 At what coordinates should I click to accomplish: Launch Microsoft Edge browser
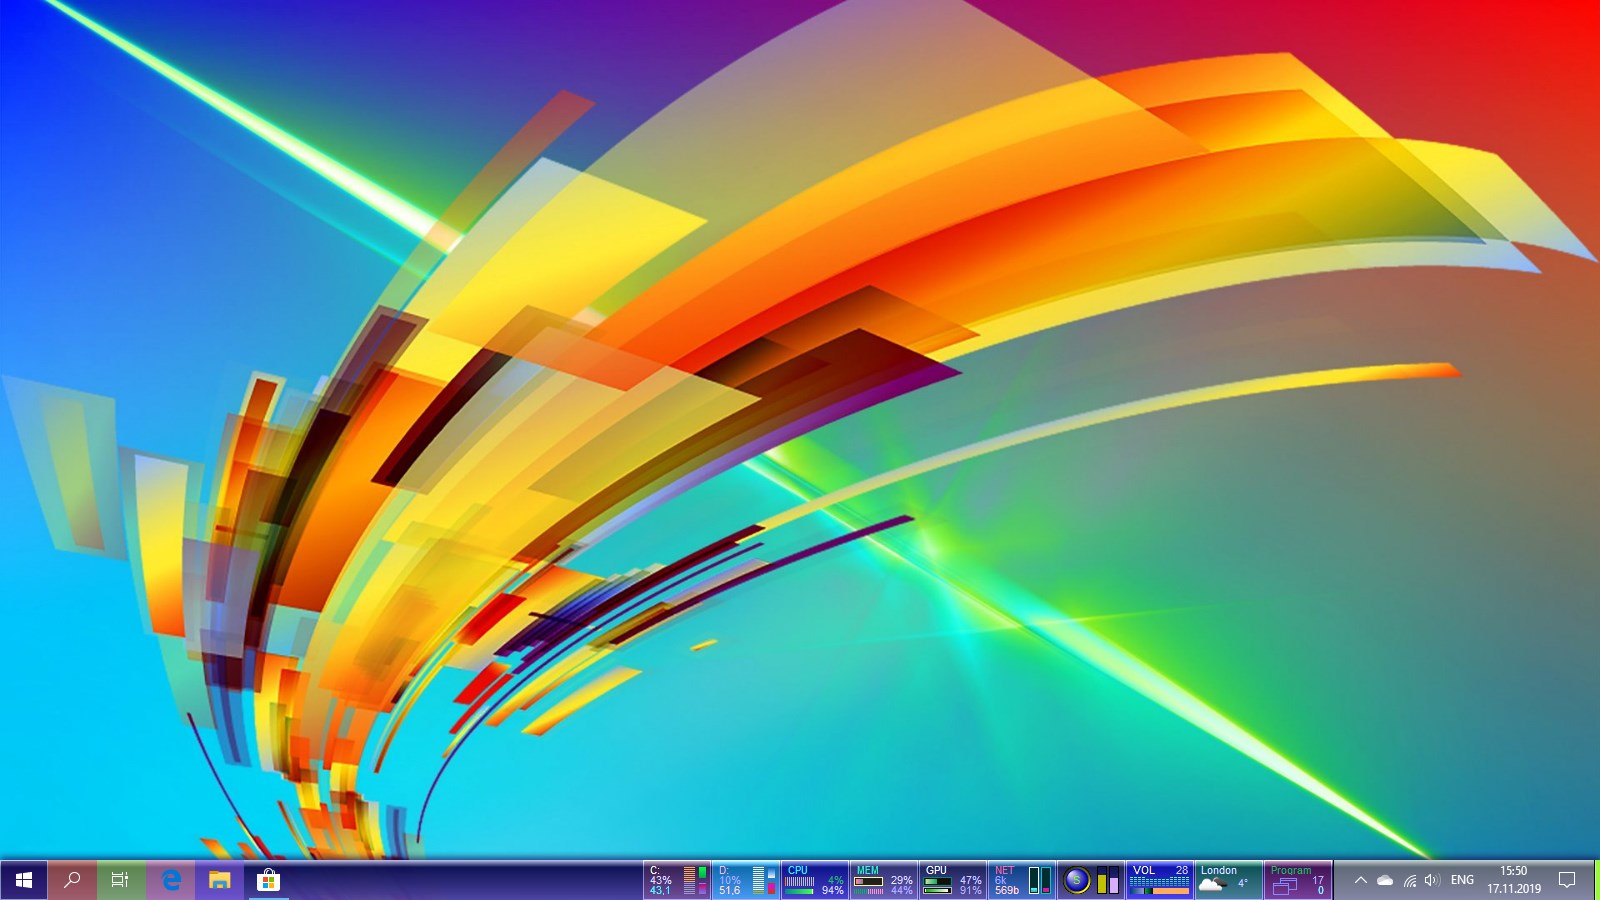point(171,880)
